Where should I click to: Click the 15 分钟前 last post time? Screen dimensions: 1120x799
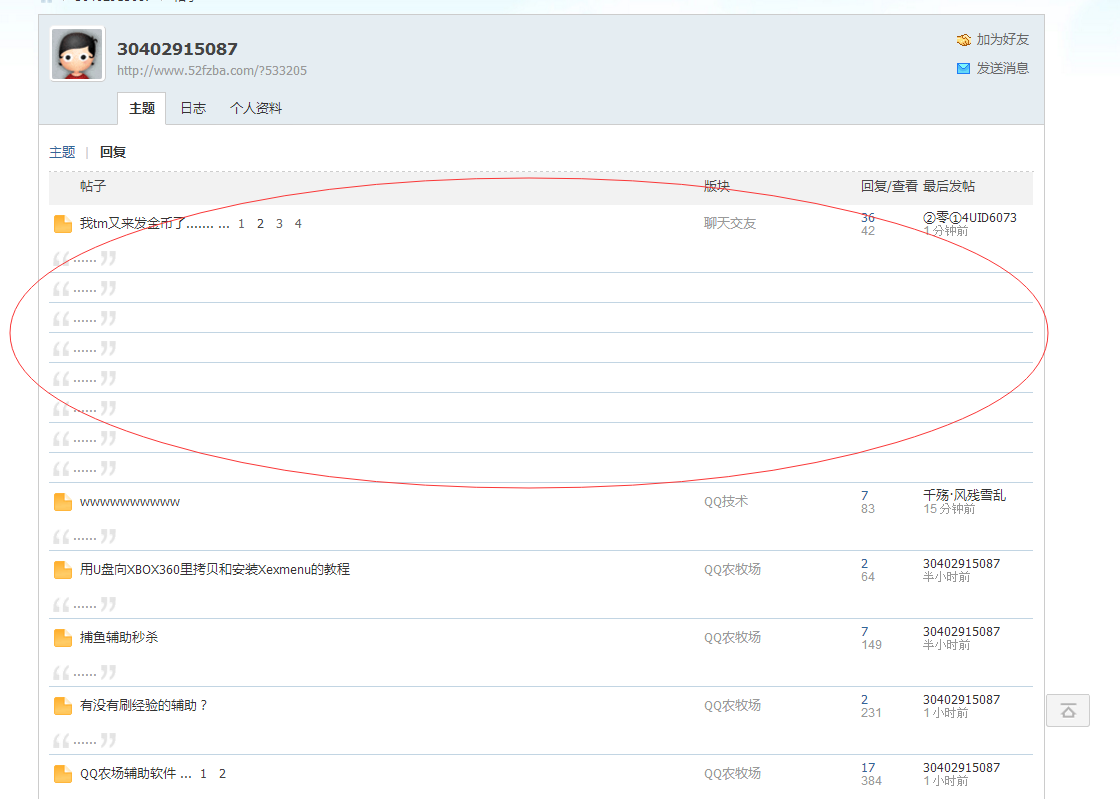click(949, 509)
